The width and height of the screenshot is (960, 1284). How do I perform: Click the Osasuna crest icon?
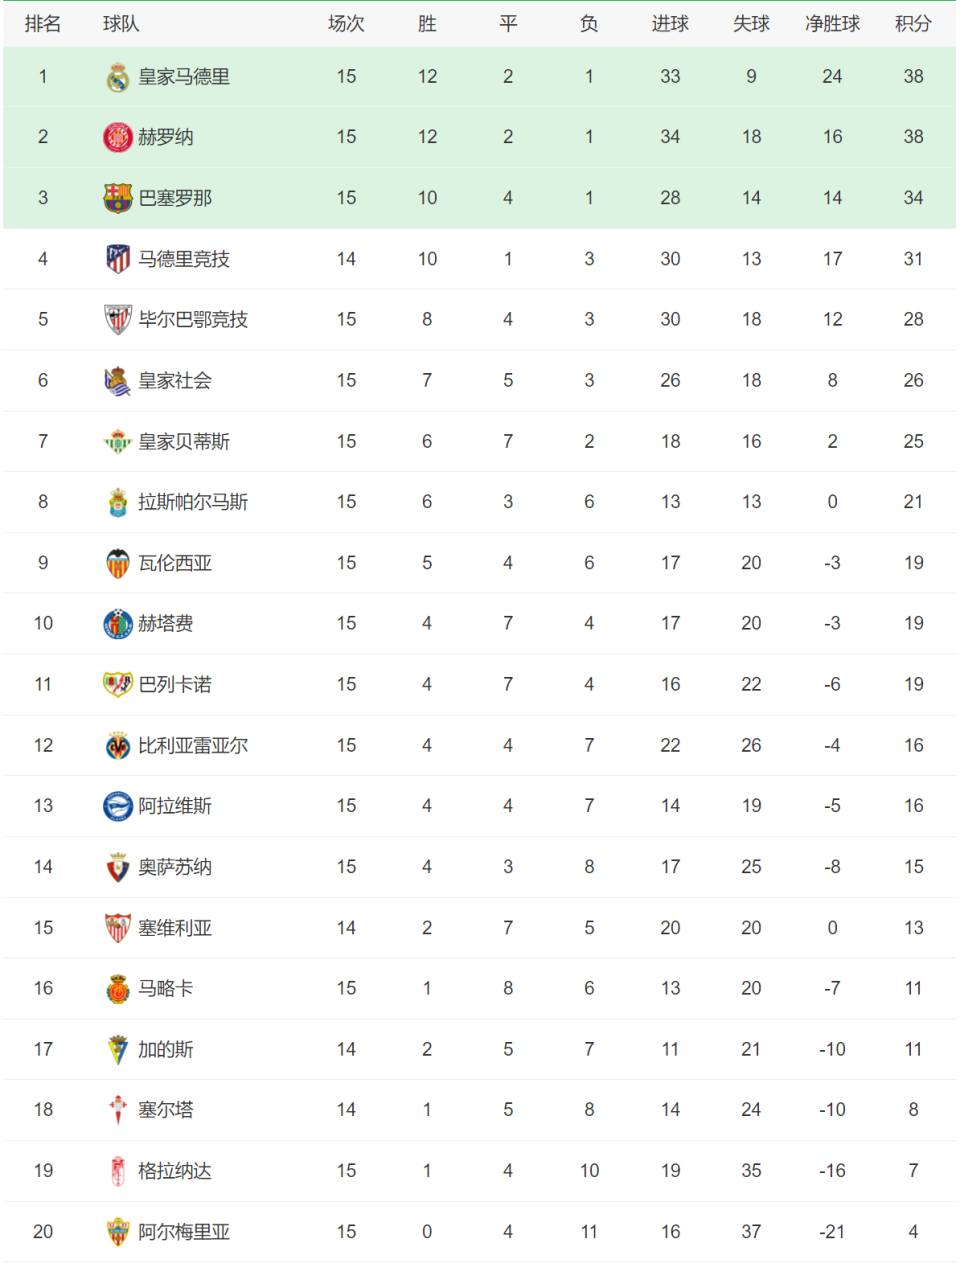[118, 867]
